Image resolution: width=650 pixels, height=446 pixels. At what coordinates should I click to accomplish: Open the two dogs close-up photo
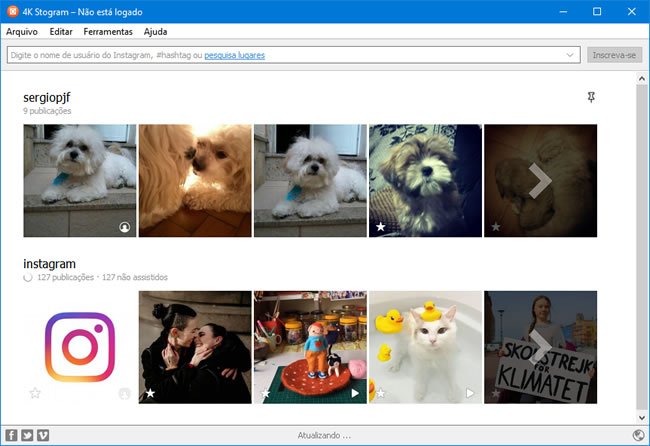195,181
